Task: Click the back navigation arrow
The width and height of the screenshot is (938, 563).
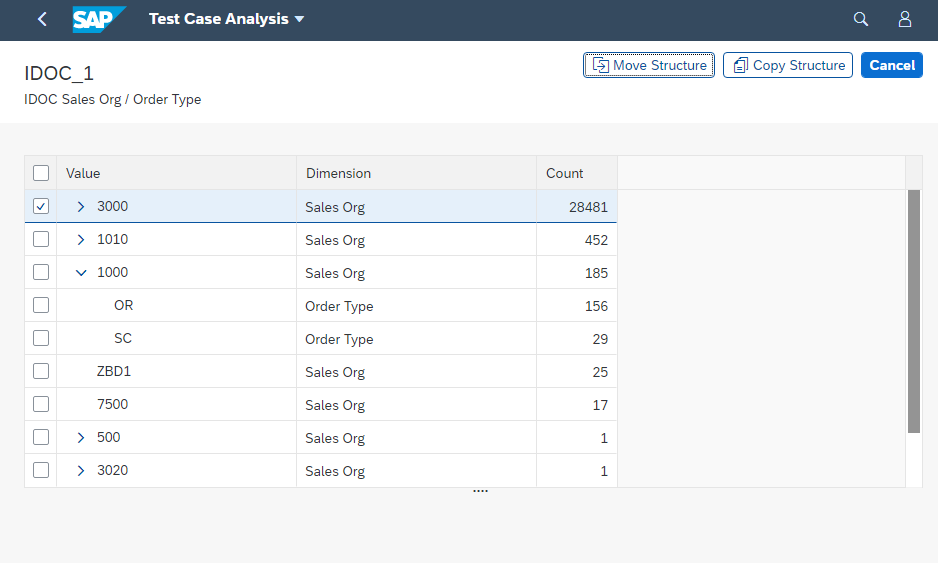Action: point(42,19)
